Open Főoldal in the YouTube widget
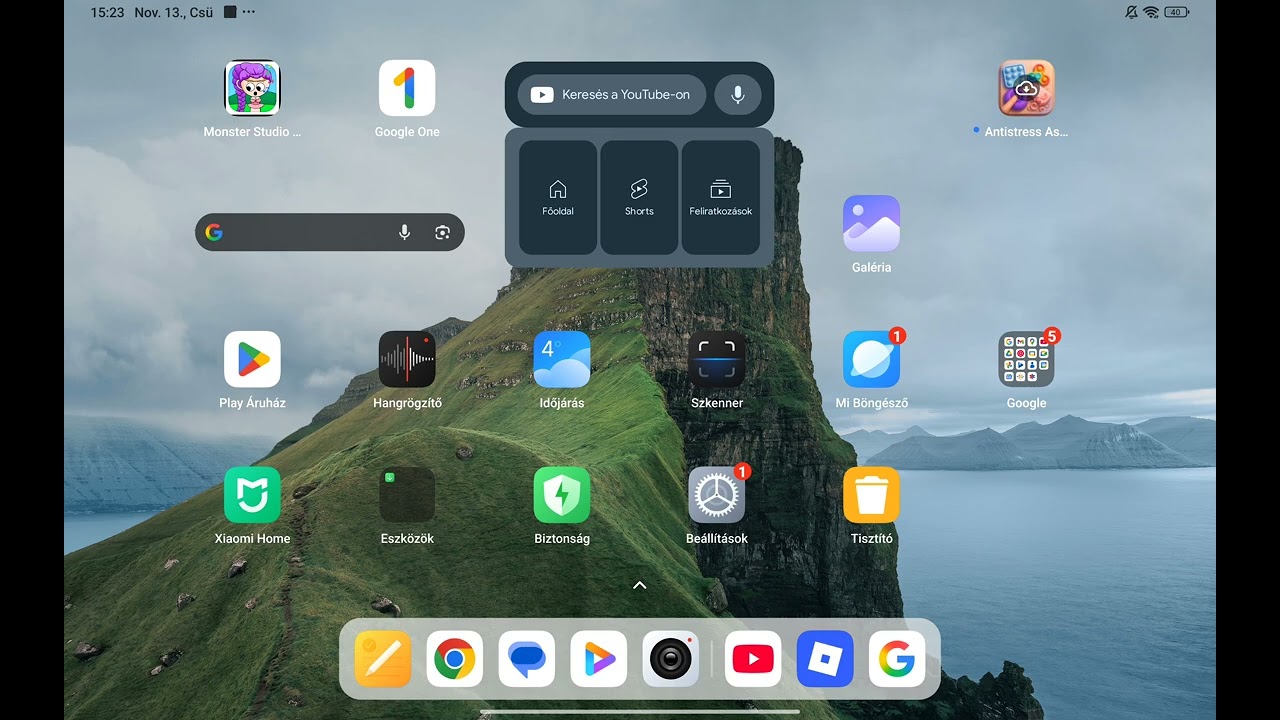The height and width of the screenshot is (720, 1280). point(558,198)
